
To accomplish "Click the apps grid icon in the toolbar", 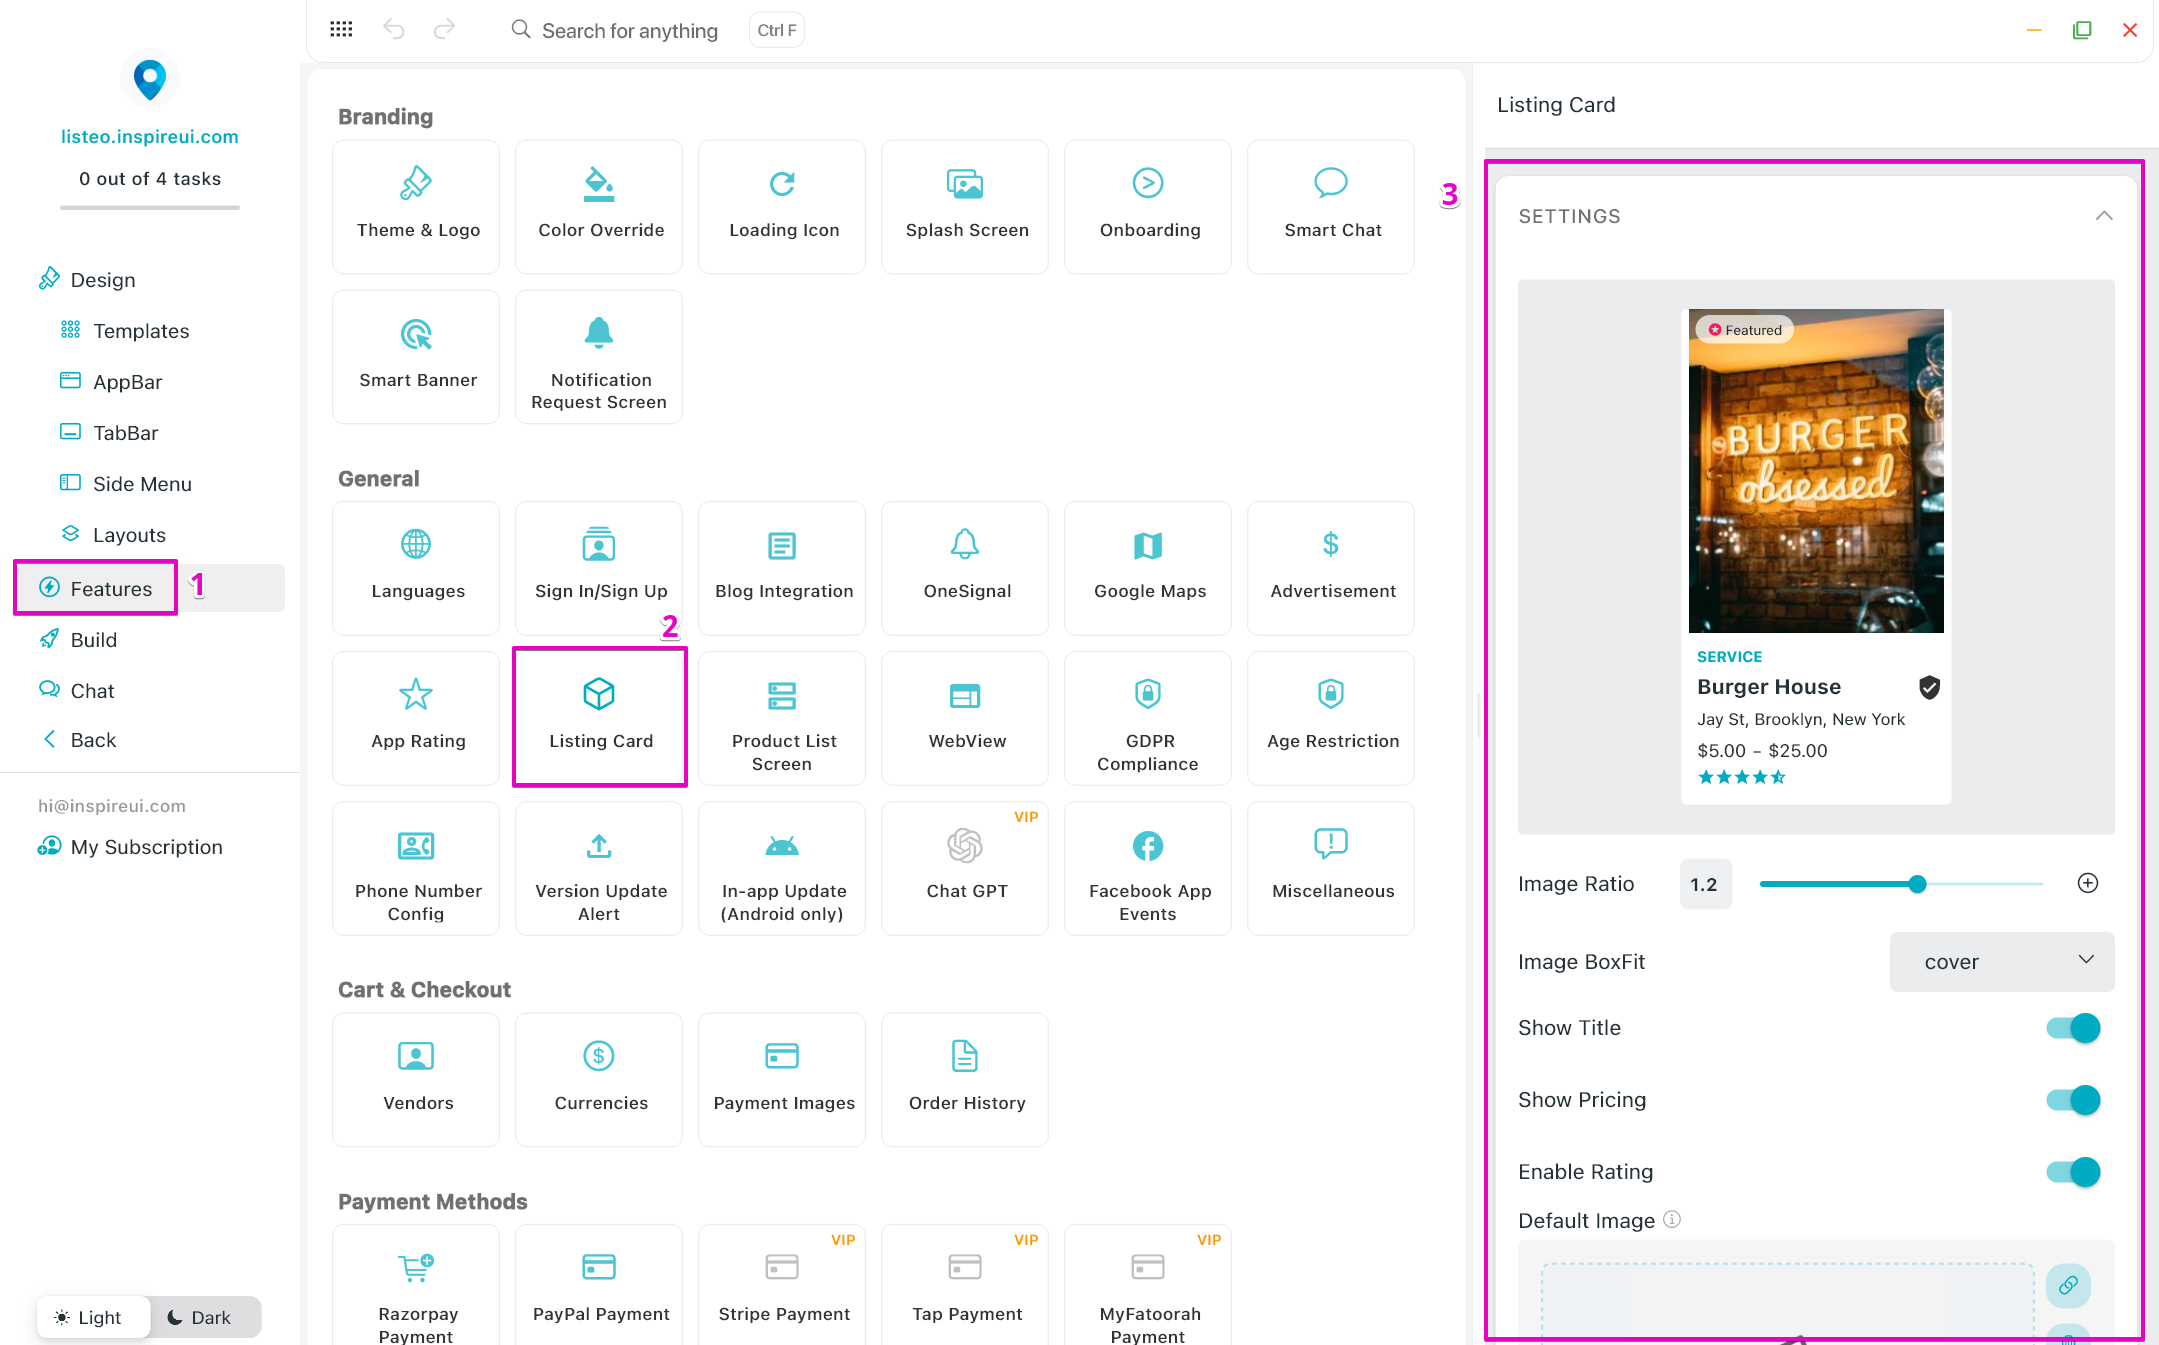I will click(x=341, y=30).
